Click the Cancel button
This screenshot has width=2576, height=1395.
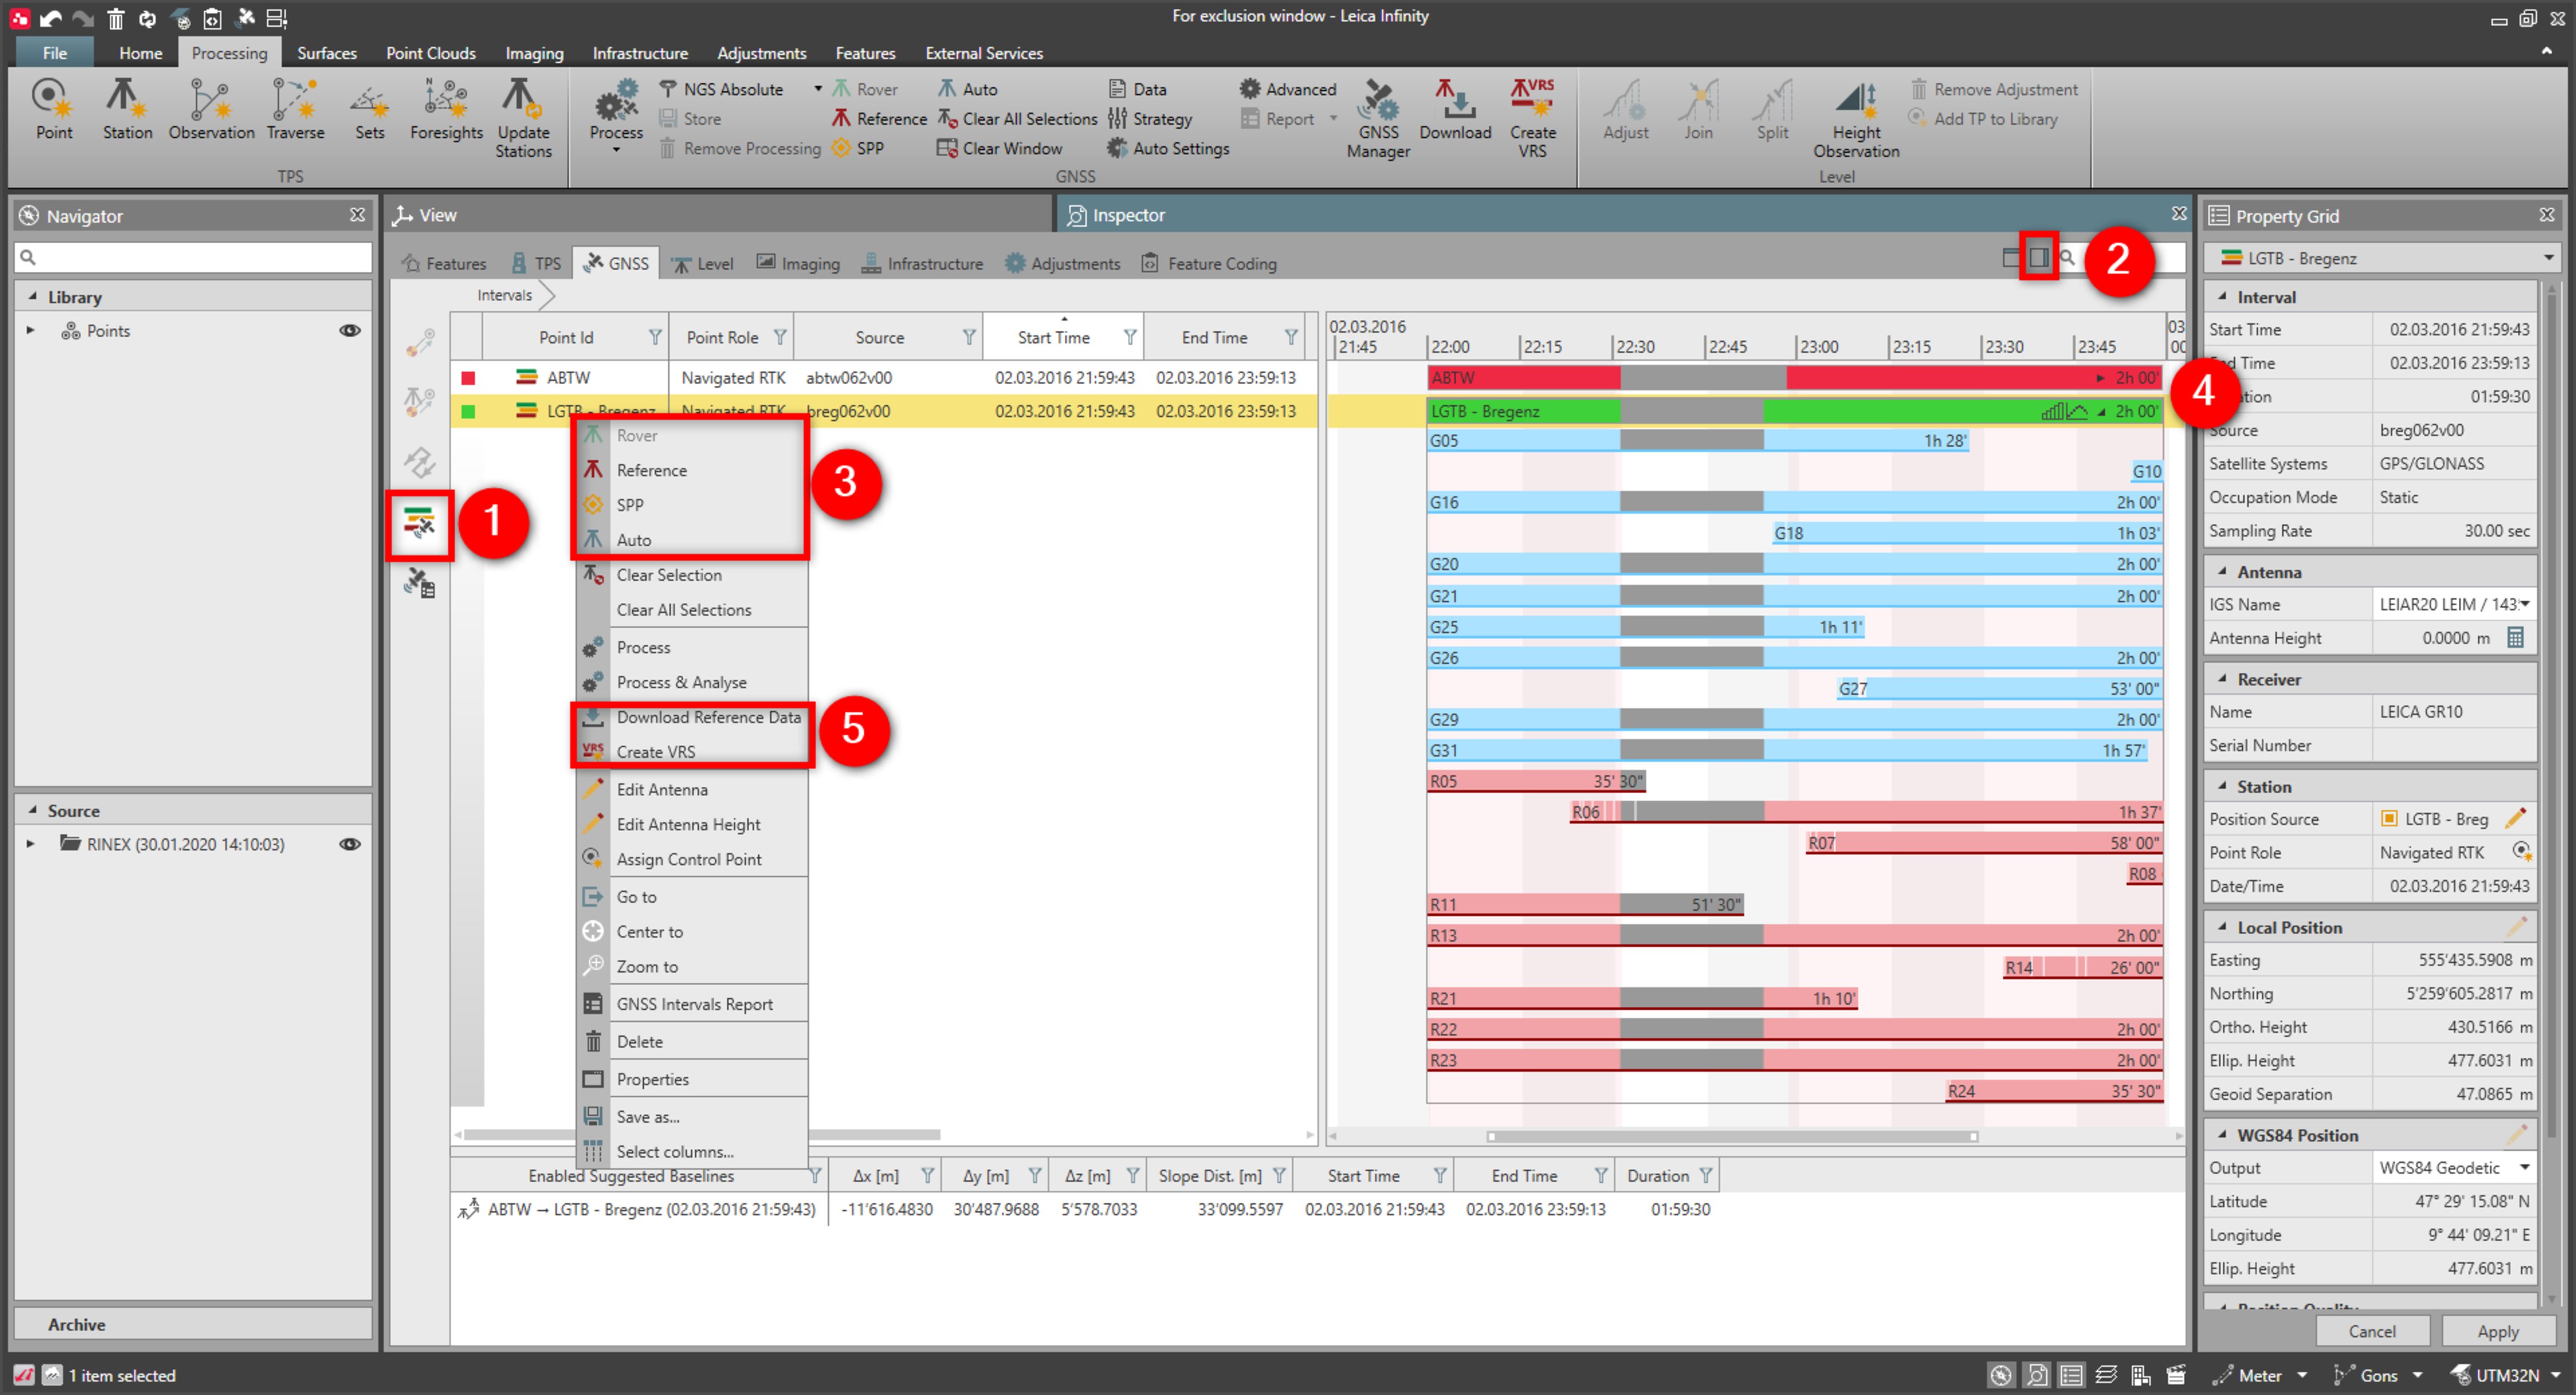click(2371, 1331)
